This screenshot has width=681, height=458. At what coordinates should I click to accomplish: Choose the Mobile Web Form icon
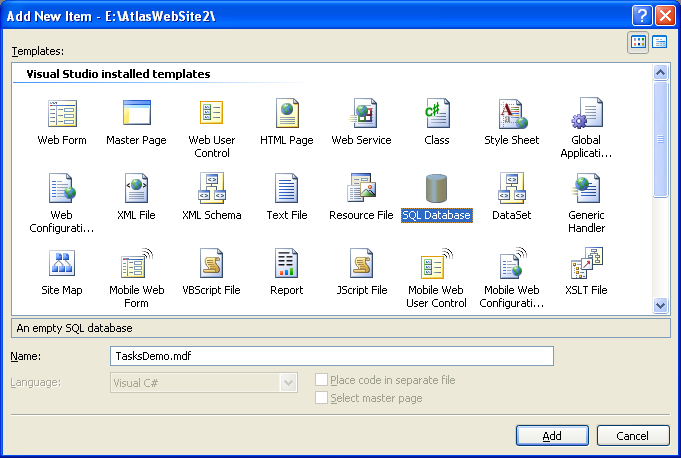pyautogui.click(x=136, y=263)
